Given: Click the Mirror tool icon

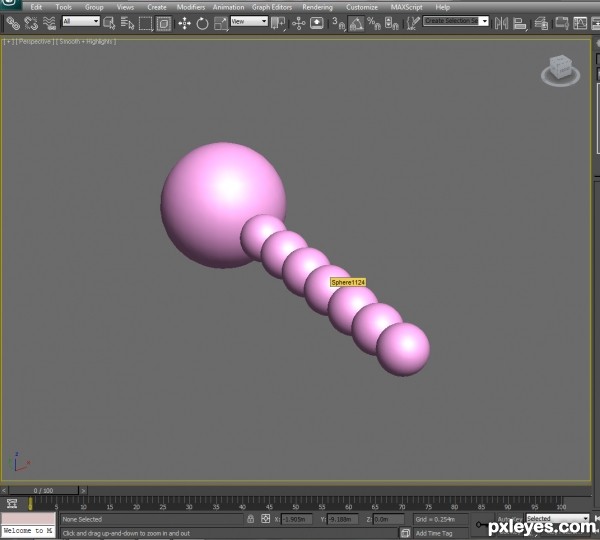Looking at the screenshot, I should coord(501,23).
